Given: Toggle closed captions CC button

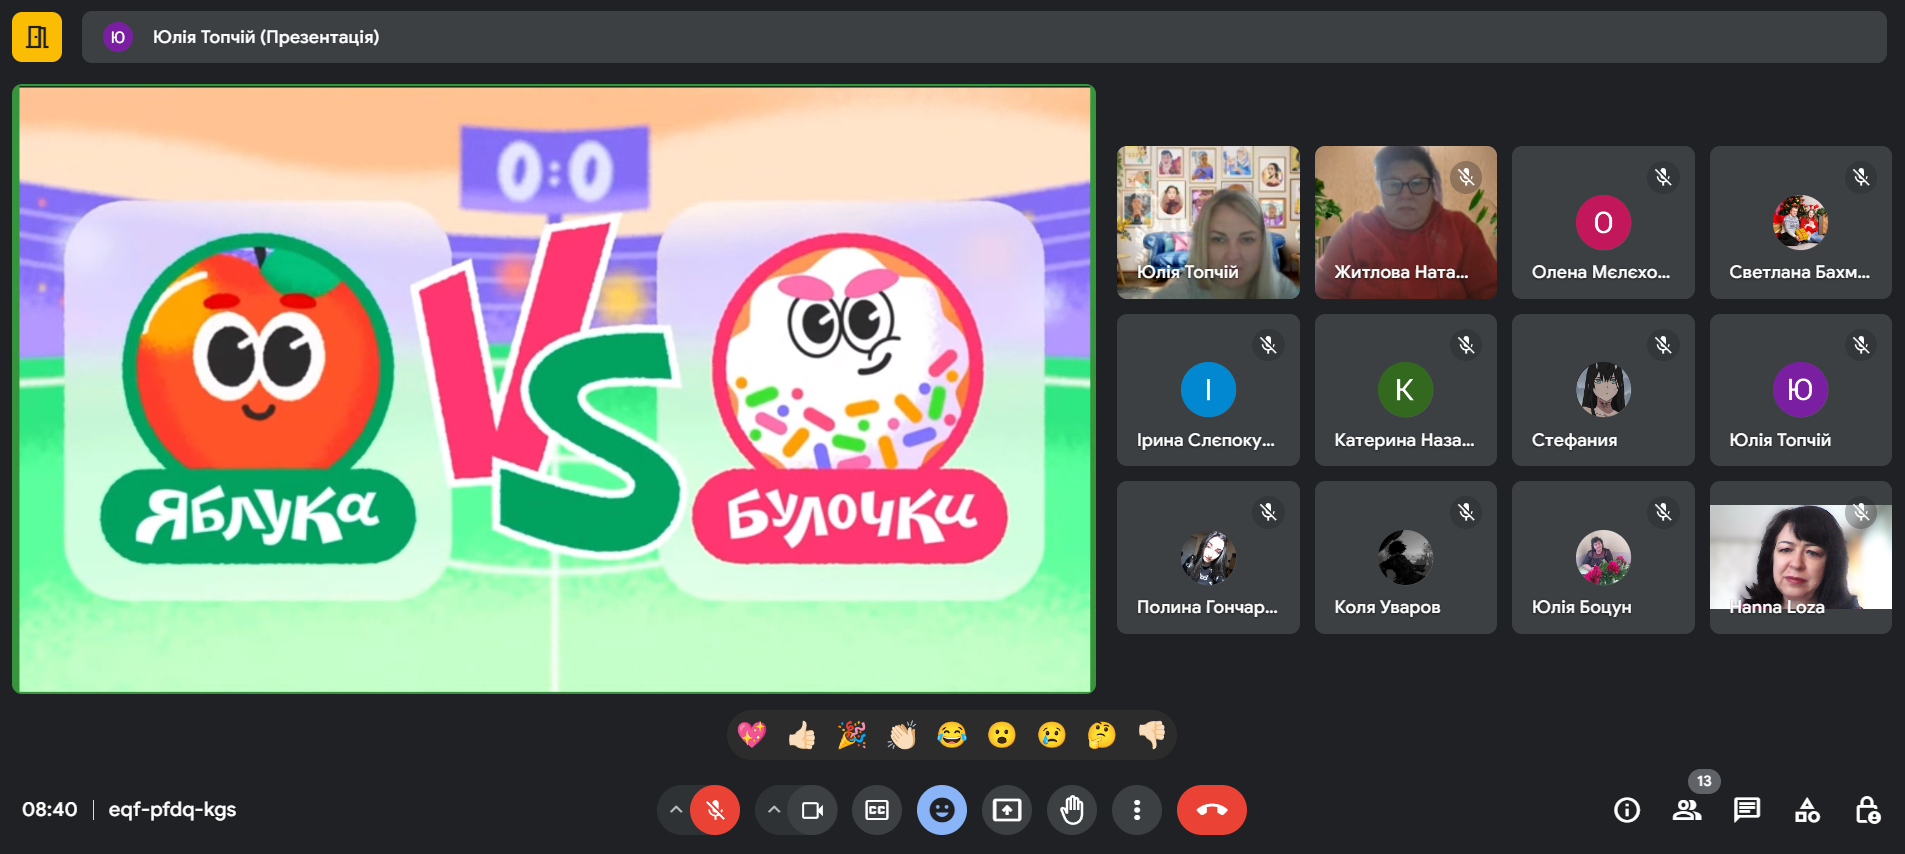Looking at the screenshot, I should coord(877,810).
